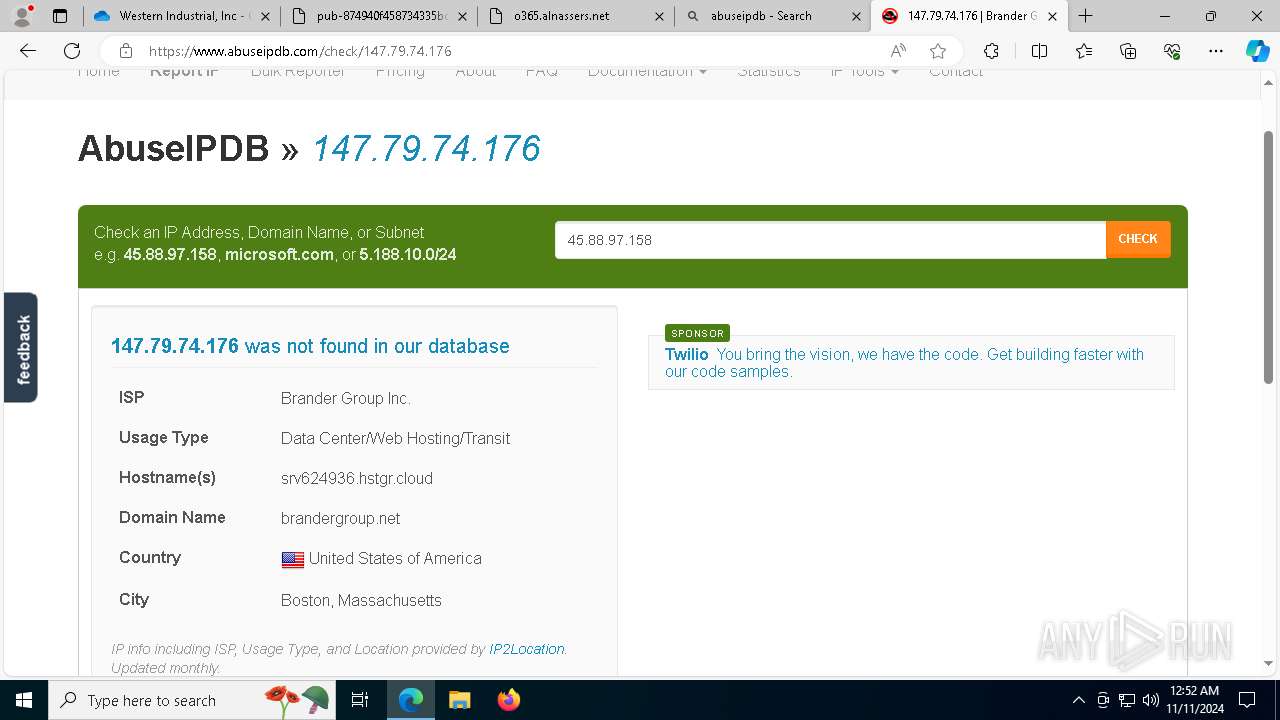Show hidden system tray icons

click(1078, 700)
